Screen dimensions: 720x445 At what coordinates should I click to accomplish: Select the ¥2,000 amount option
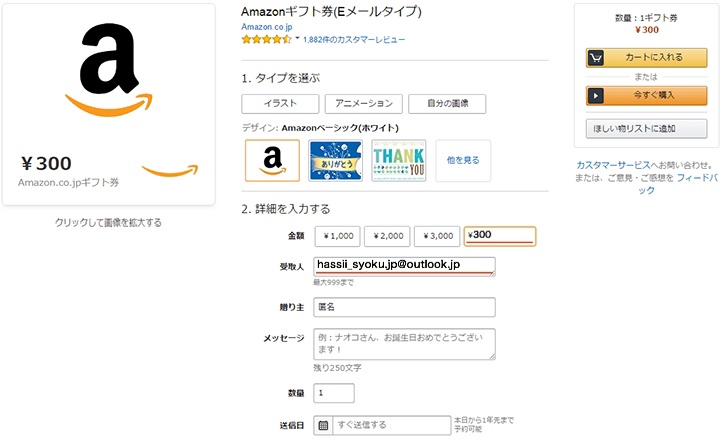pos(386,236)
